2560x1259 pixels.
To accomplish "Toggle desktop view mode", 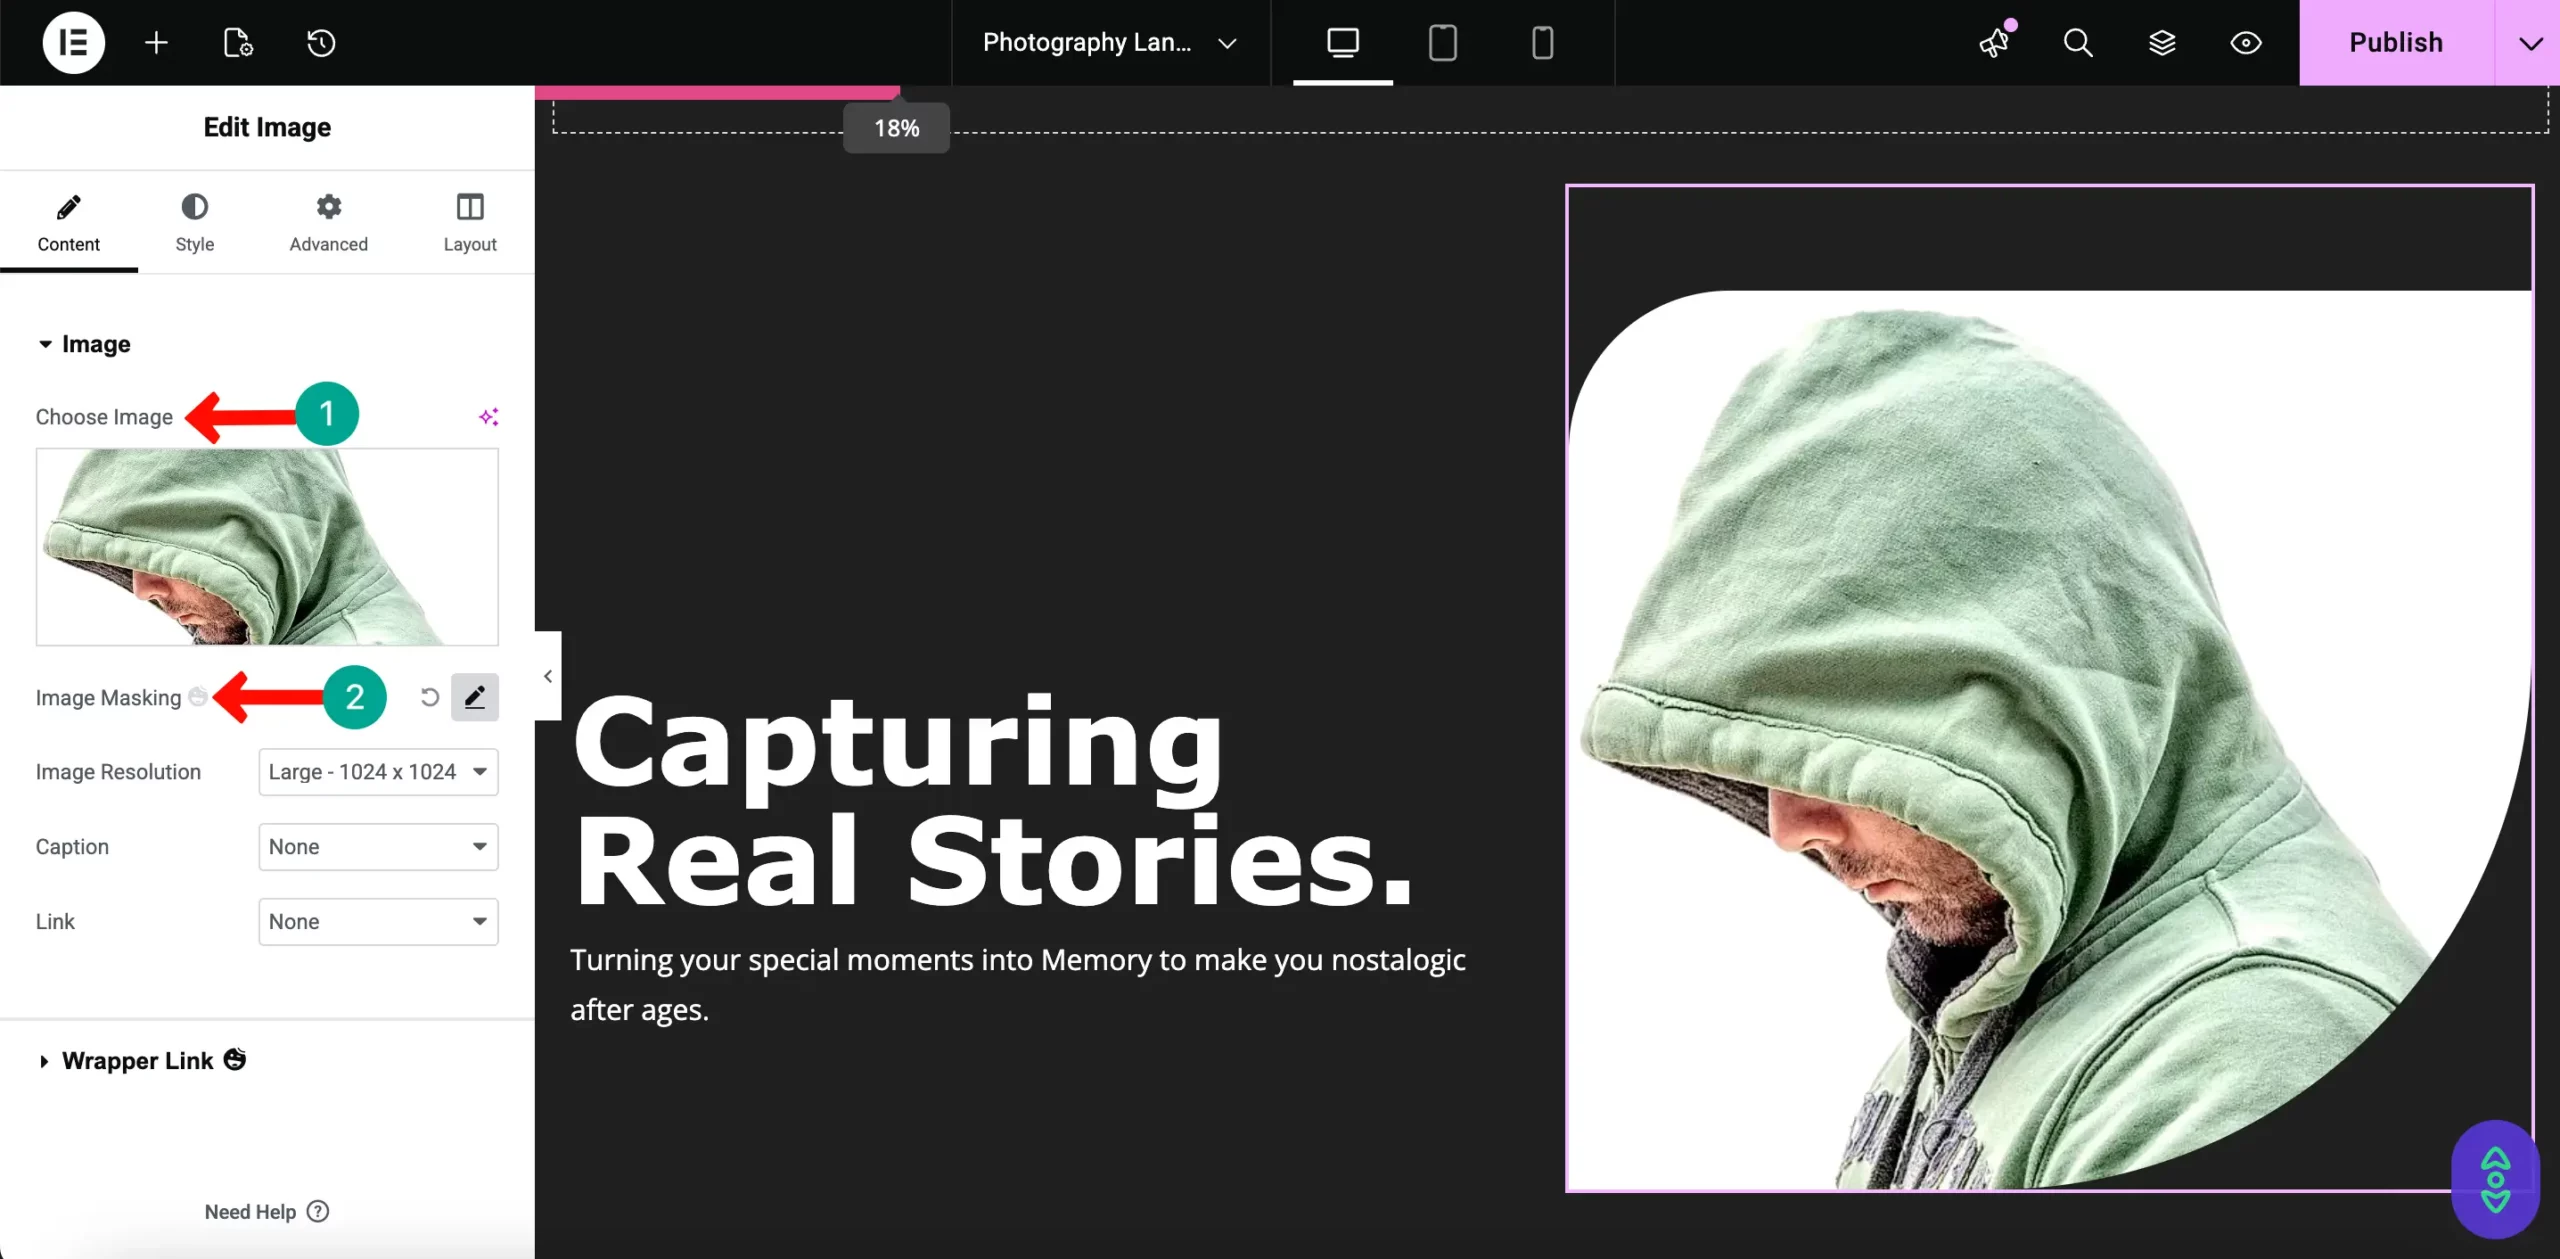I will coord(1342,42).
